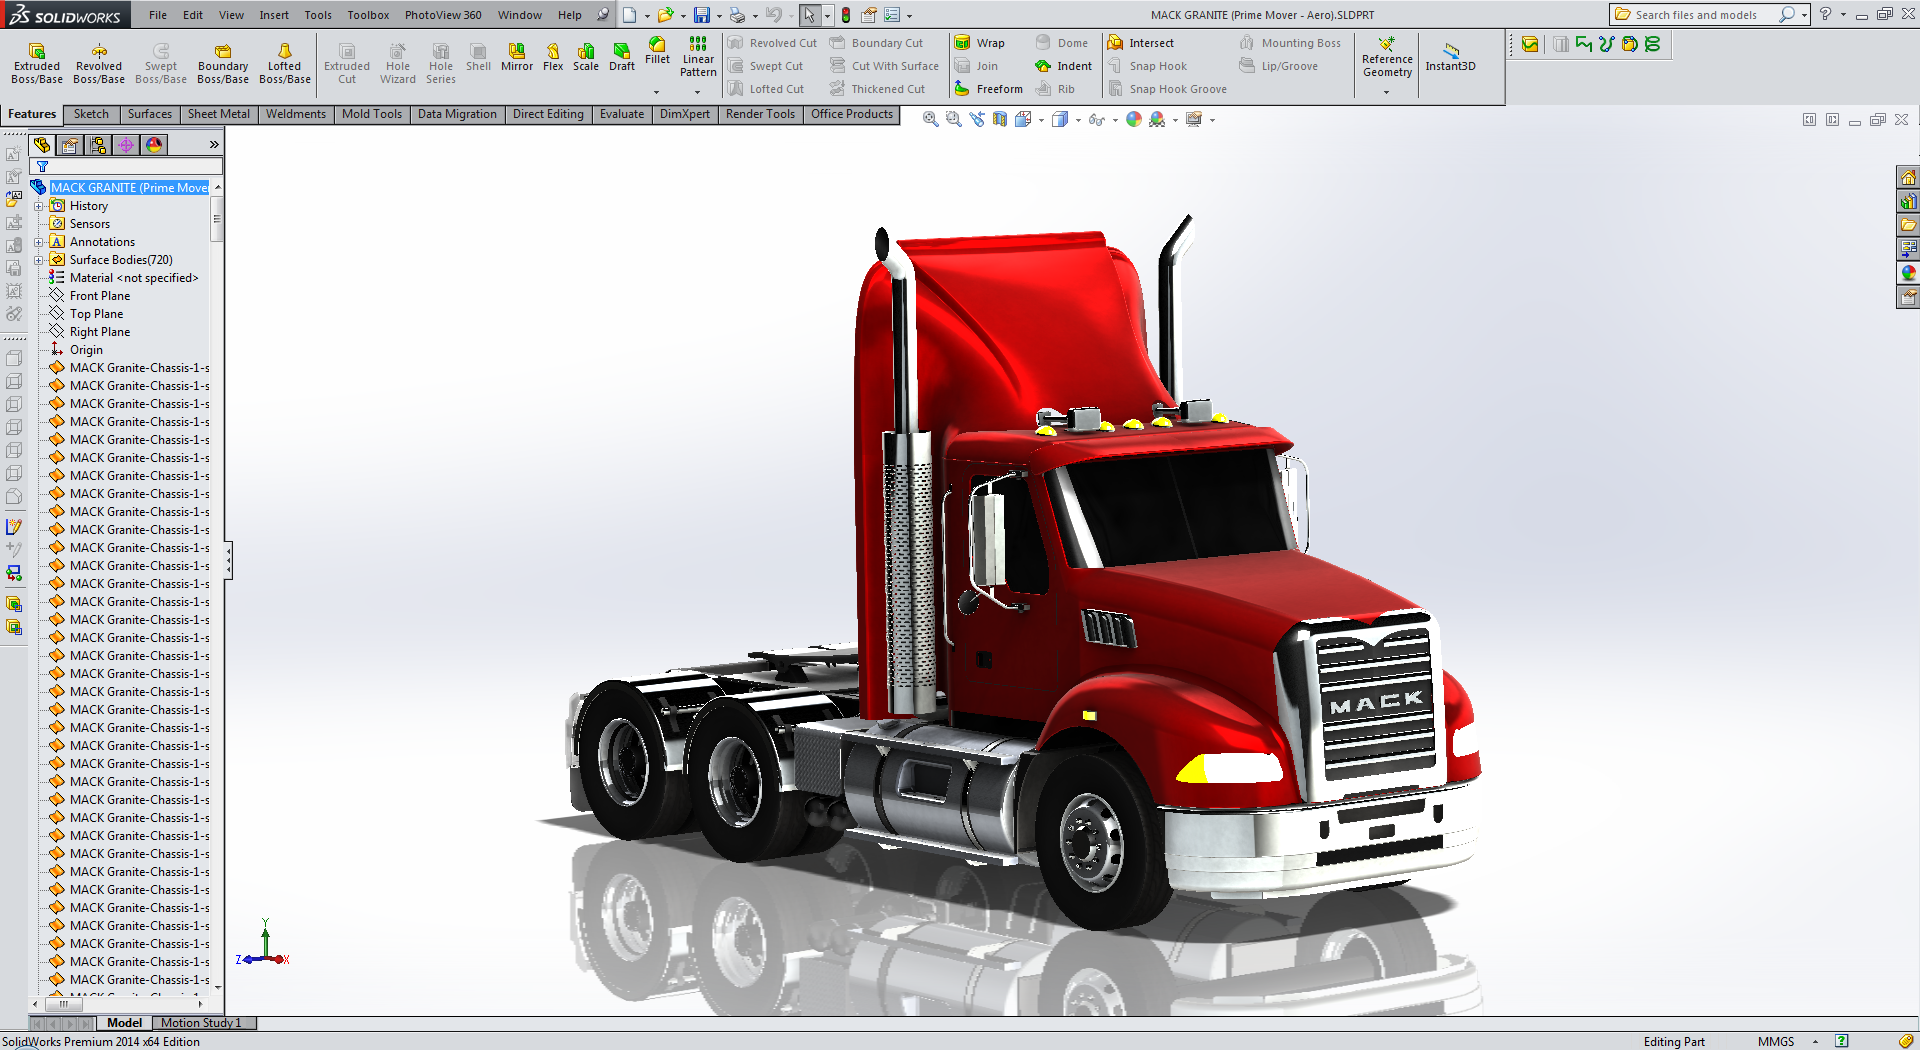1920x1050 pixels.
Task: Choose the Lofted Boss/Base tool
Action: [285, 63]
